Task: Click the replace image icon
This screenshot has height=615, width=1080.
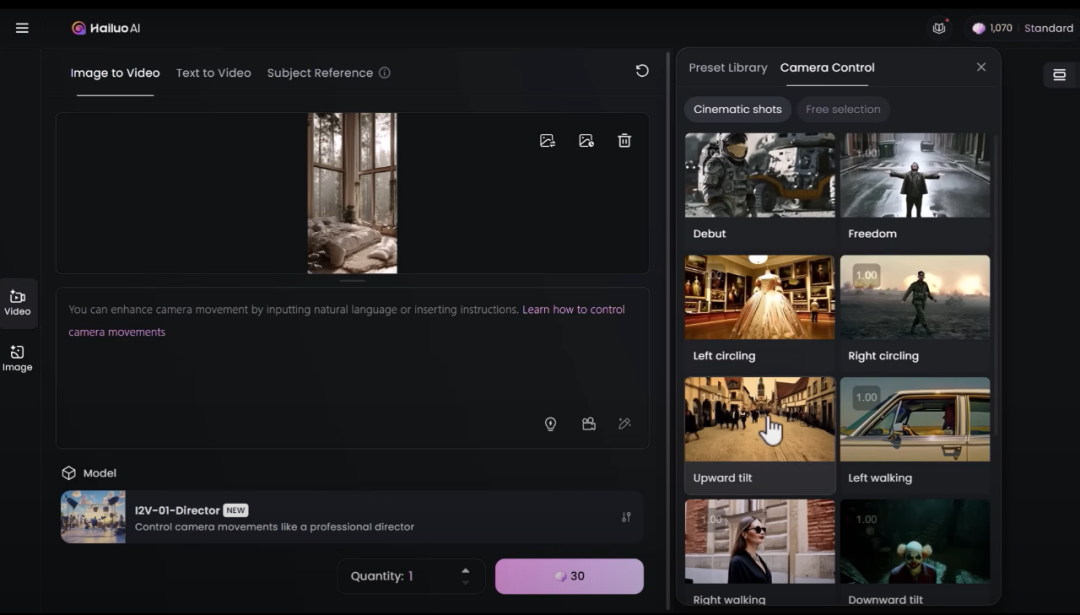Action: pyautogui.click(x=547, y=141)
